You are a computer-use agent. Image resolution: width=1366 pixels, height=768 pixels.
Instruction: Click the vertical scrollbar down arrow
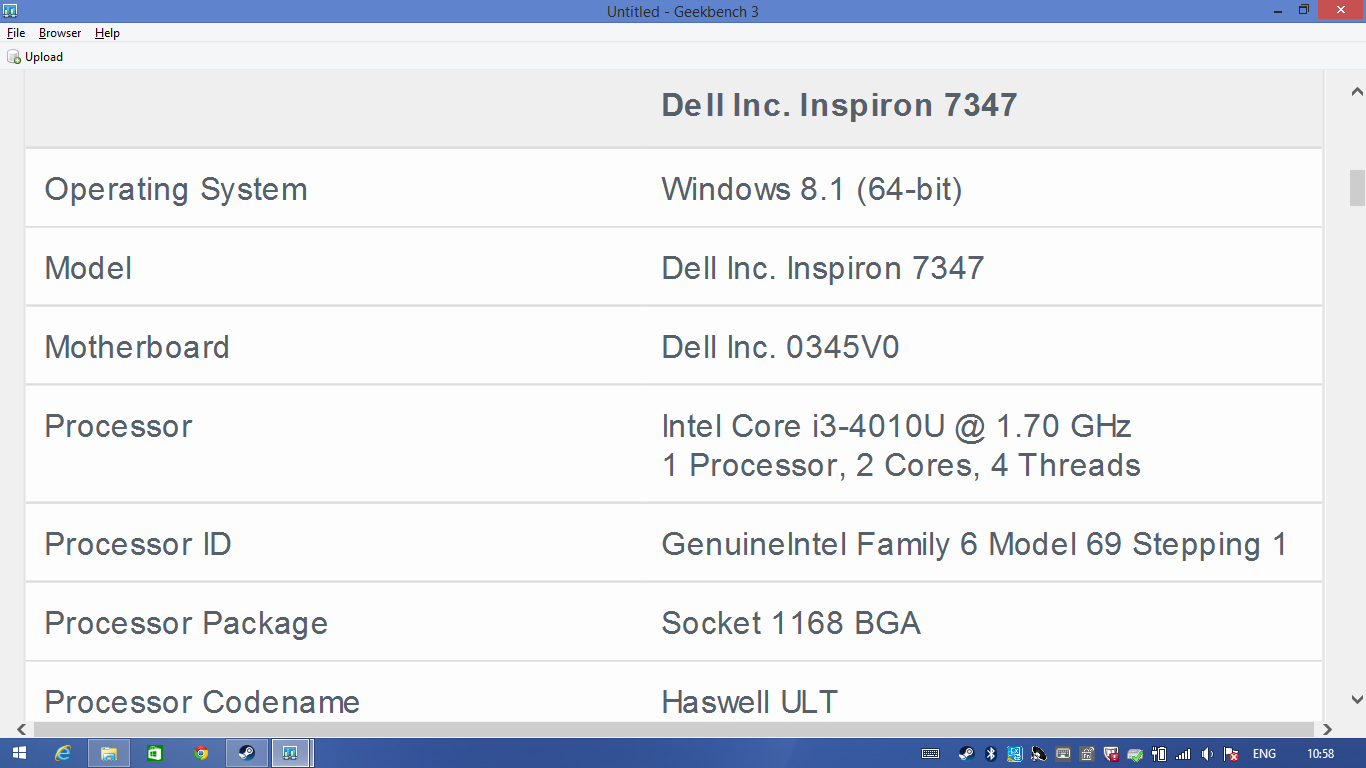coord(1357,700)
